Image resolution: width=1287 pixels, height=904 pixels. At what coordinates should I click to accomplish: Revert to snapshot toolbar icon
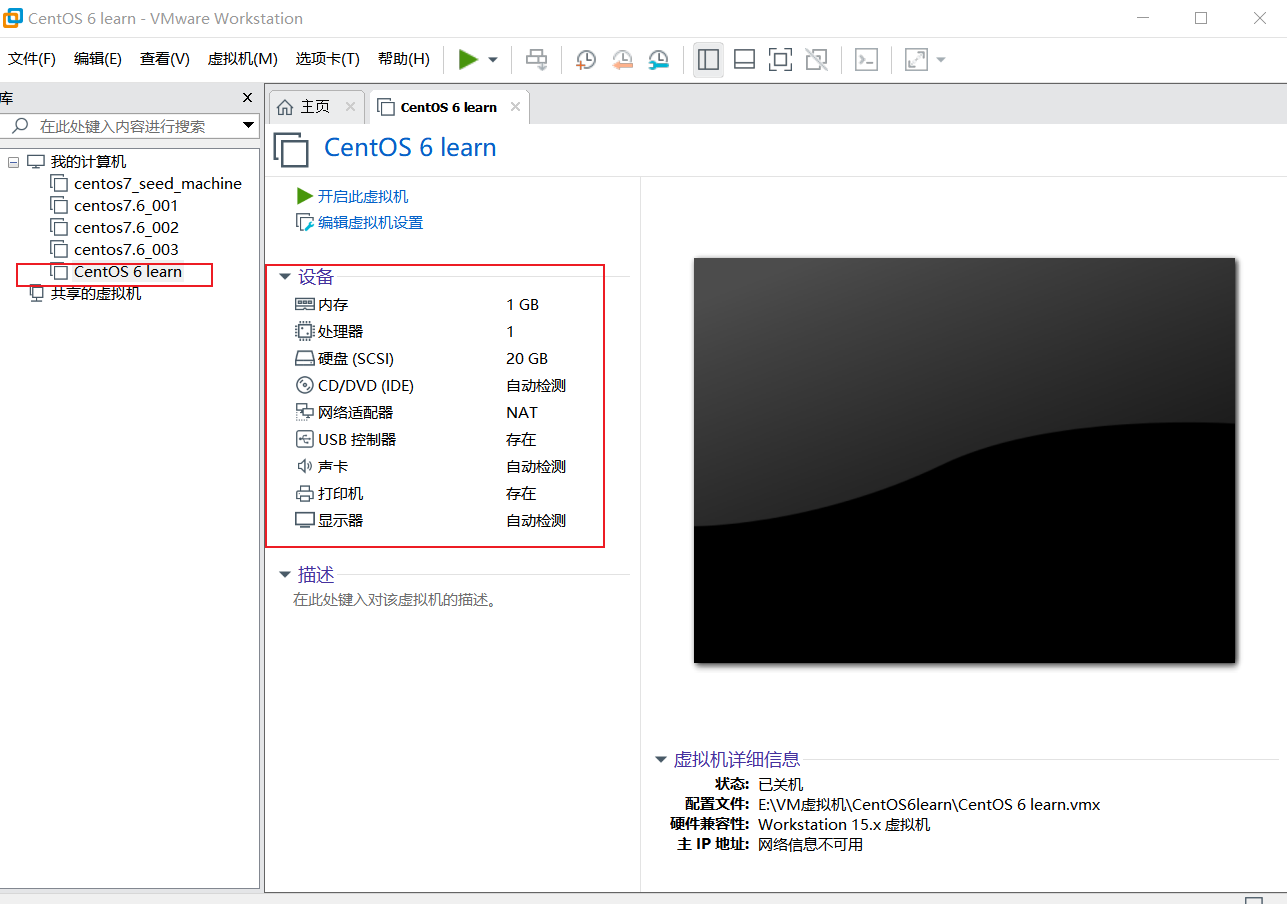click(x=622, y=60)
